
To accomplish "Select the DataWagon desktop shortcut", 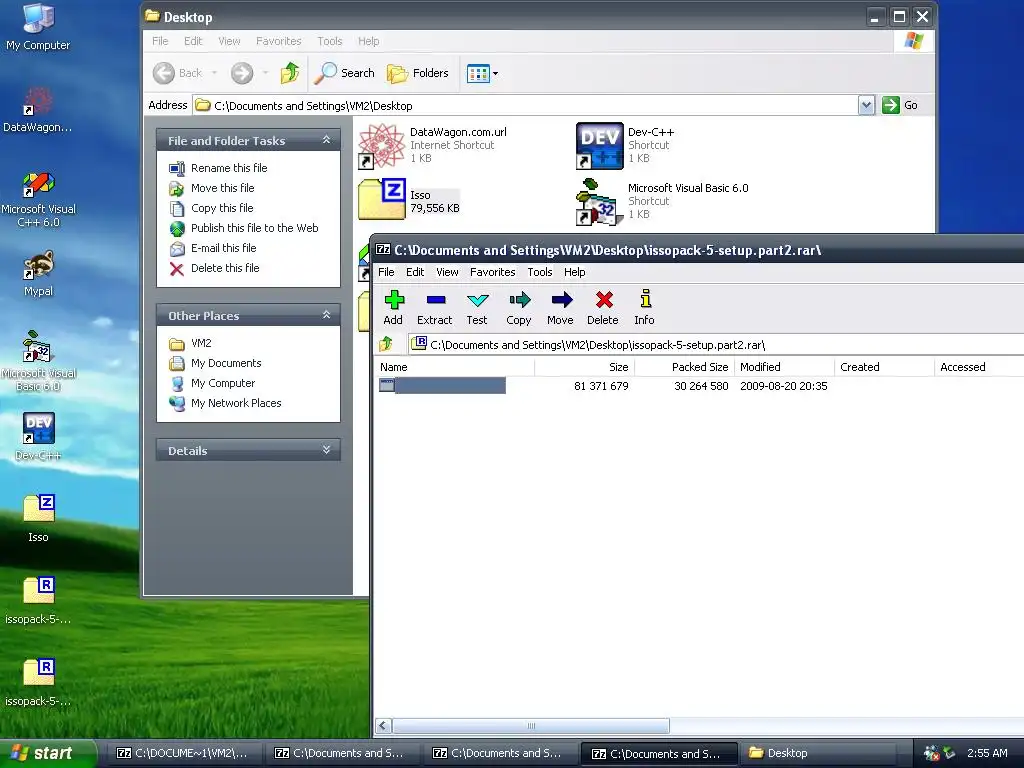I will click(38, 110).
